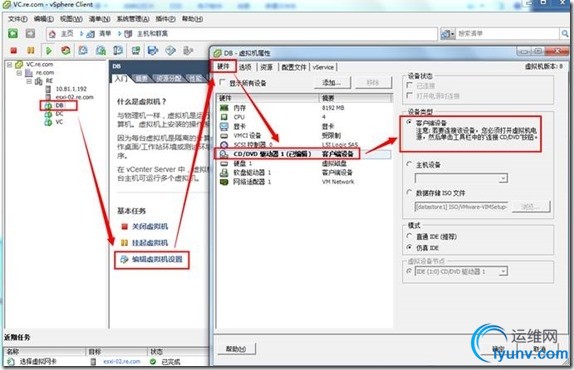Select the CD/DVD 驱动器 1 row
This screenshot has width=574, height=370.
pos(303,154)
